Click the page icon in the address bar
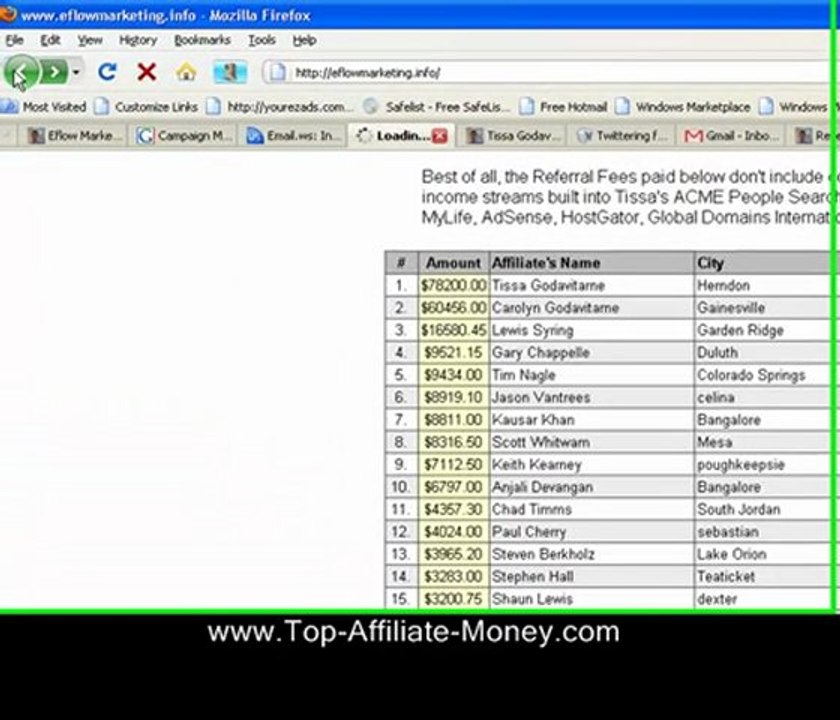Viewport: 840px width, 720px height. (278, 72)
